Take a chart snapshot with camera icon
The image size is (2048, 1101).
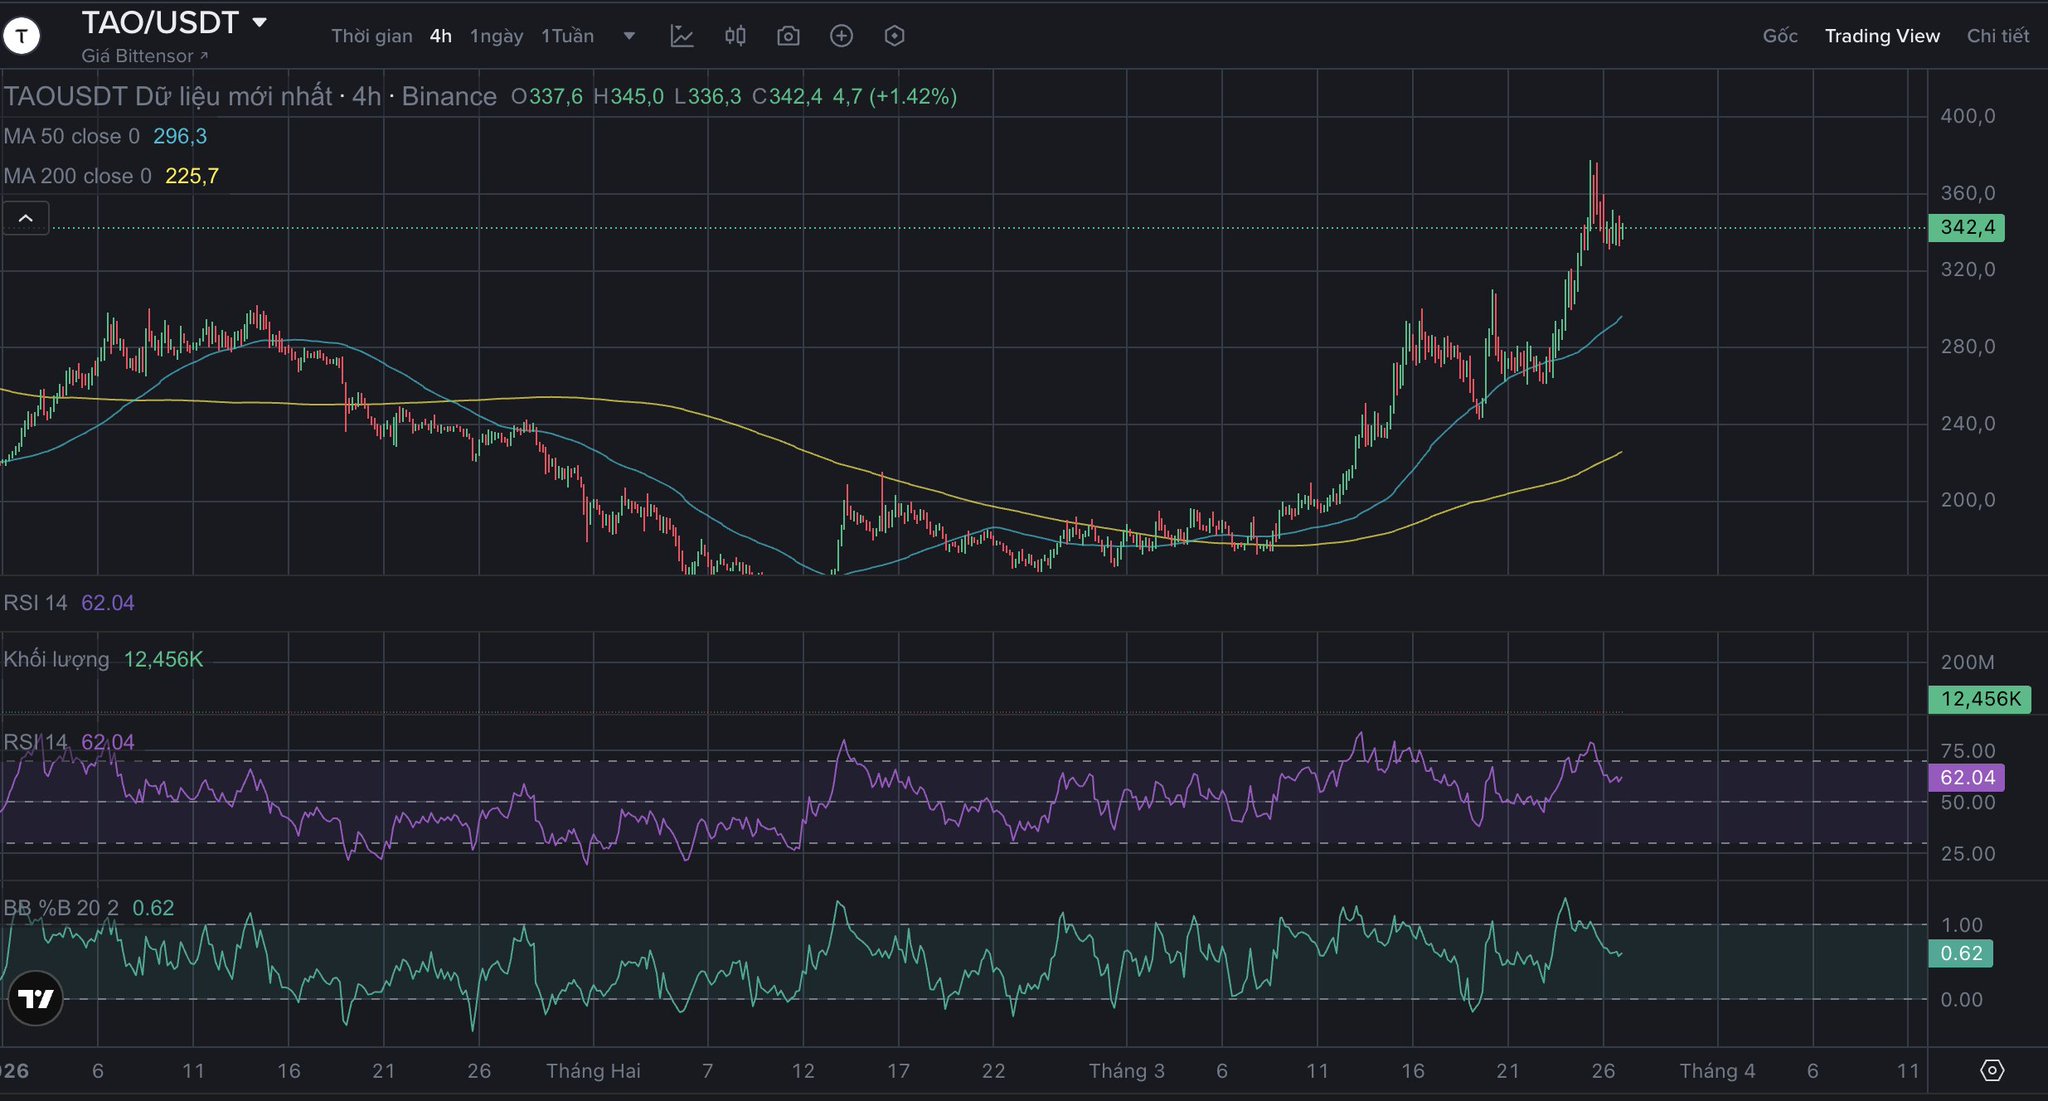pyautogui.click(x=788, y=36)
